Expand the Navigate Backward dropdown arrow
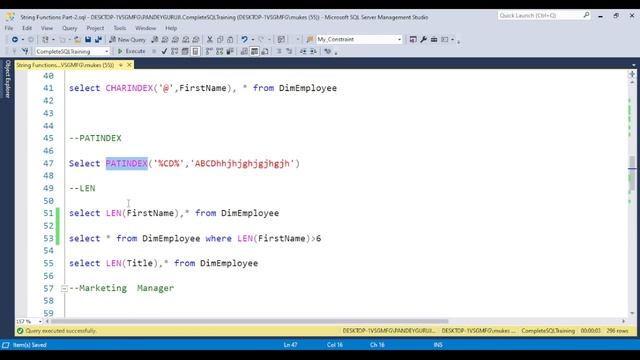 click(22, 40)
